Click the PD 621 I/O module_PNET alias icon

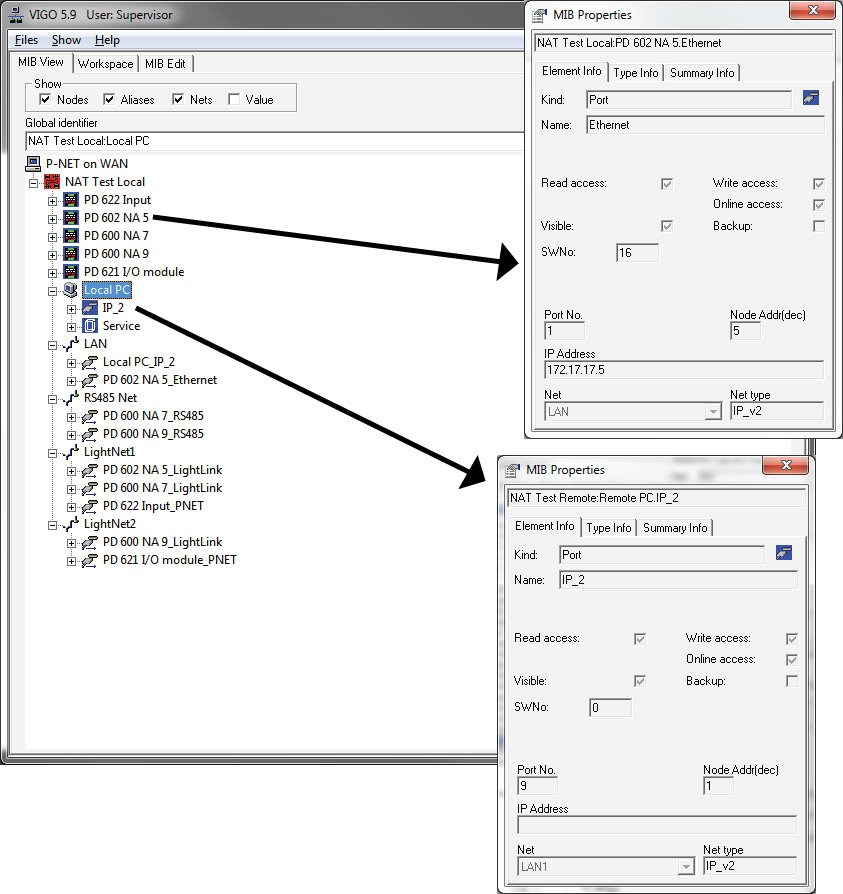click(x=90, y=560)
